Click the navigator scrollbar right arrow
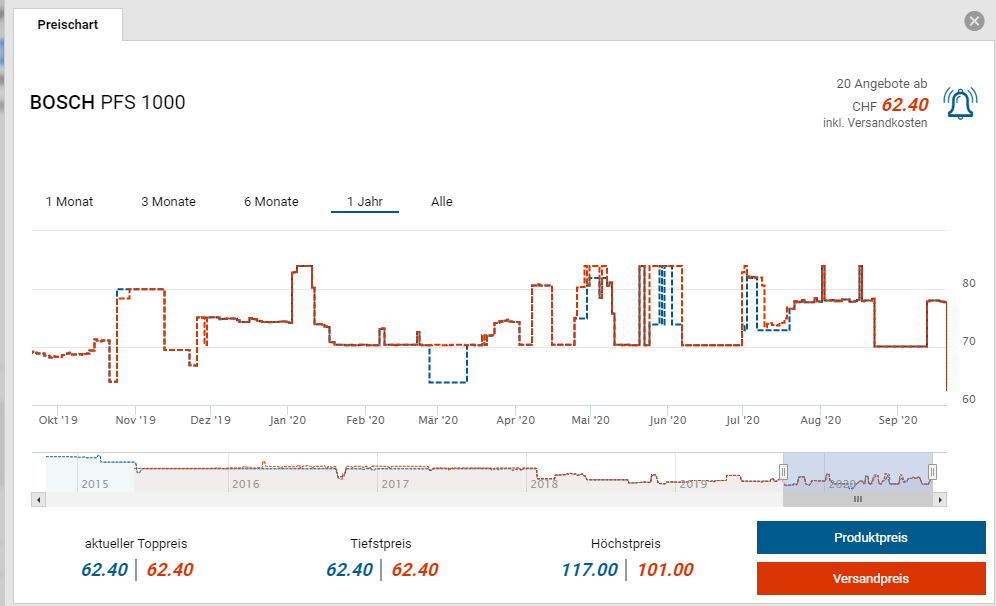 pos(941,498)
